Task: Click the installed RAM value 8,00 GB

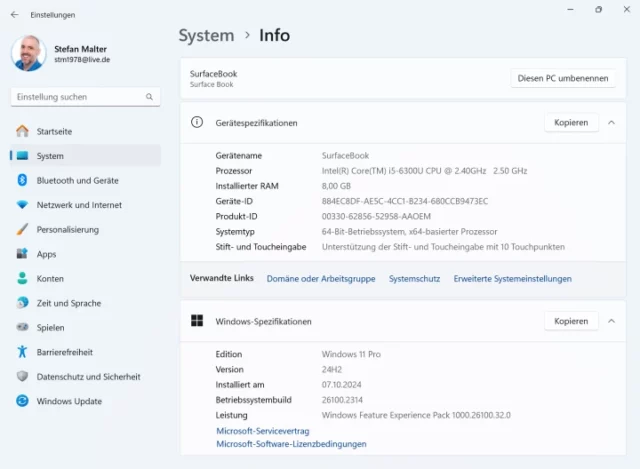Action: (336, 186)
